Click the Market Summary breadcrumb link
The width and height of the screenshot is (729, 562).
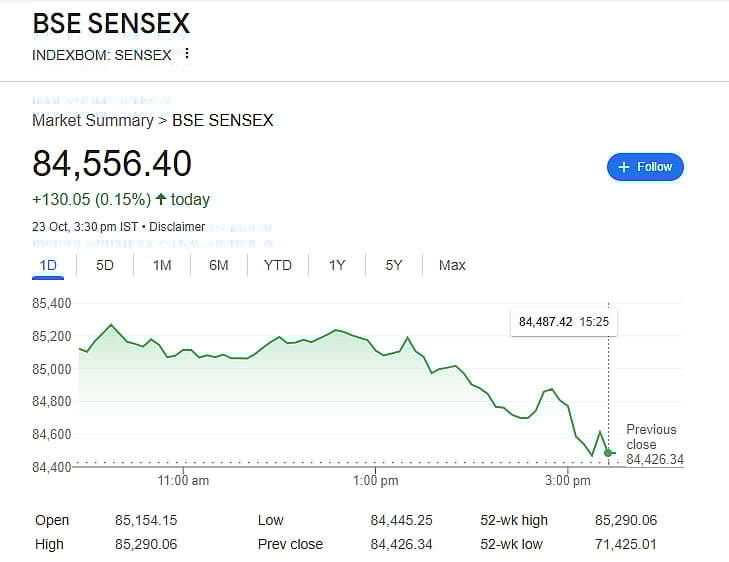coord(92,120)
